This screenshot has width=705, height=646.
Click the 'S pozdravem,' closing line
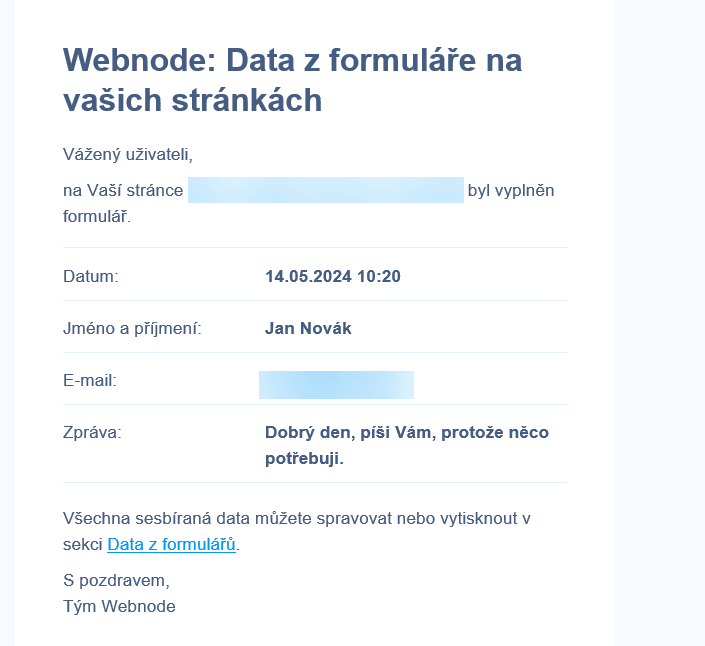pos(116,580)
